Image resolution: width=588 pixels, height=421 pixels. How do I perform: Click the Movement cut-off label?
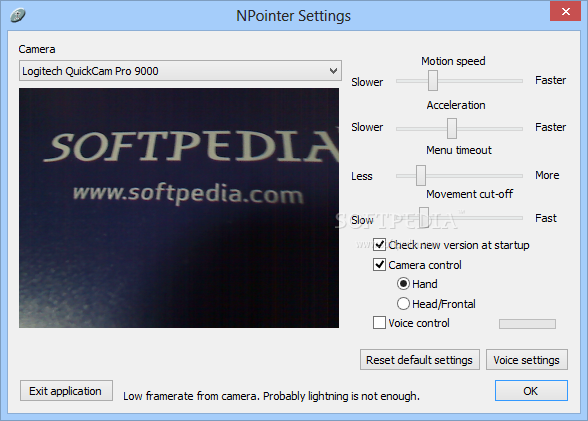[470, 194]
